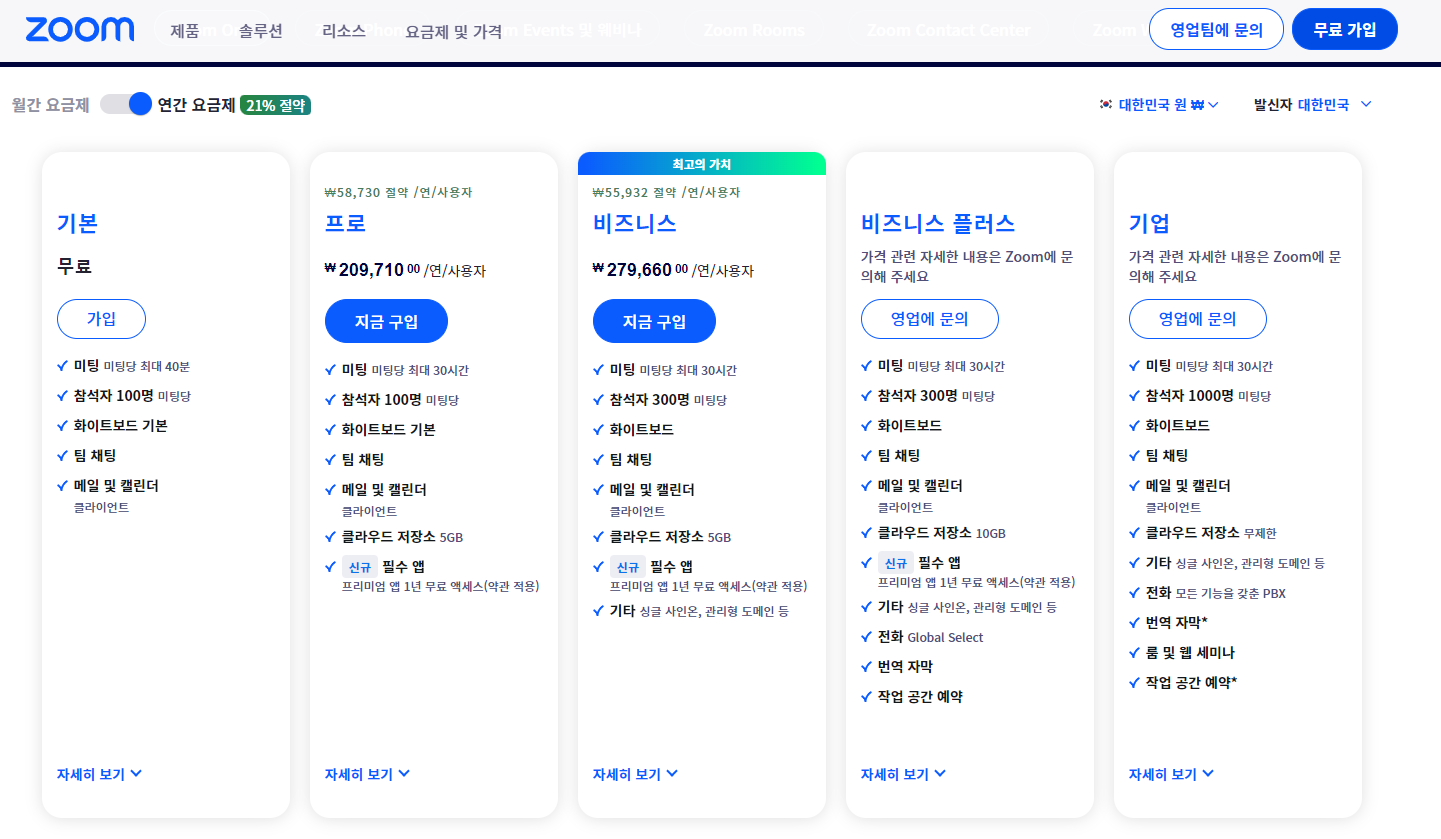
Task: Click the 기본 plan title
Action: coord(78,223)
